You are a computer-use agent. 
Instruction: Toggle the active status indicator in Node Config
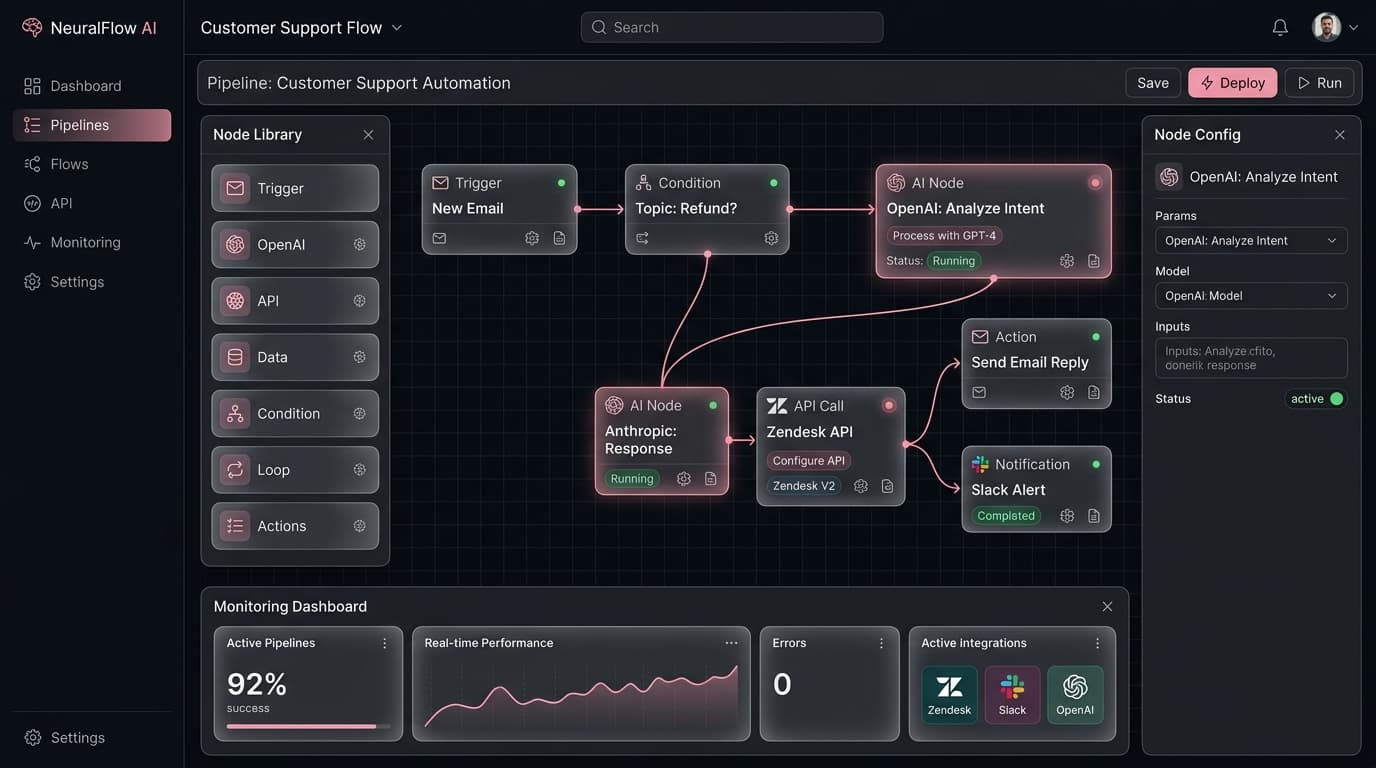1316,398
